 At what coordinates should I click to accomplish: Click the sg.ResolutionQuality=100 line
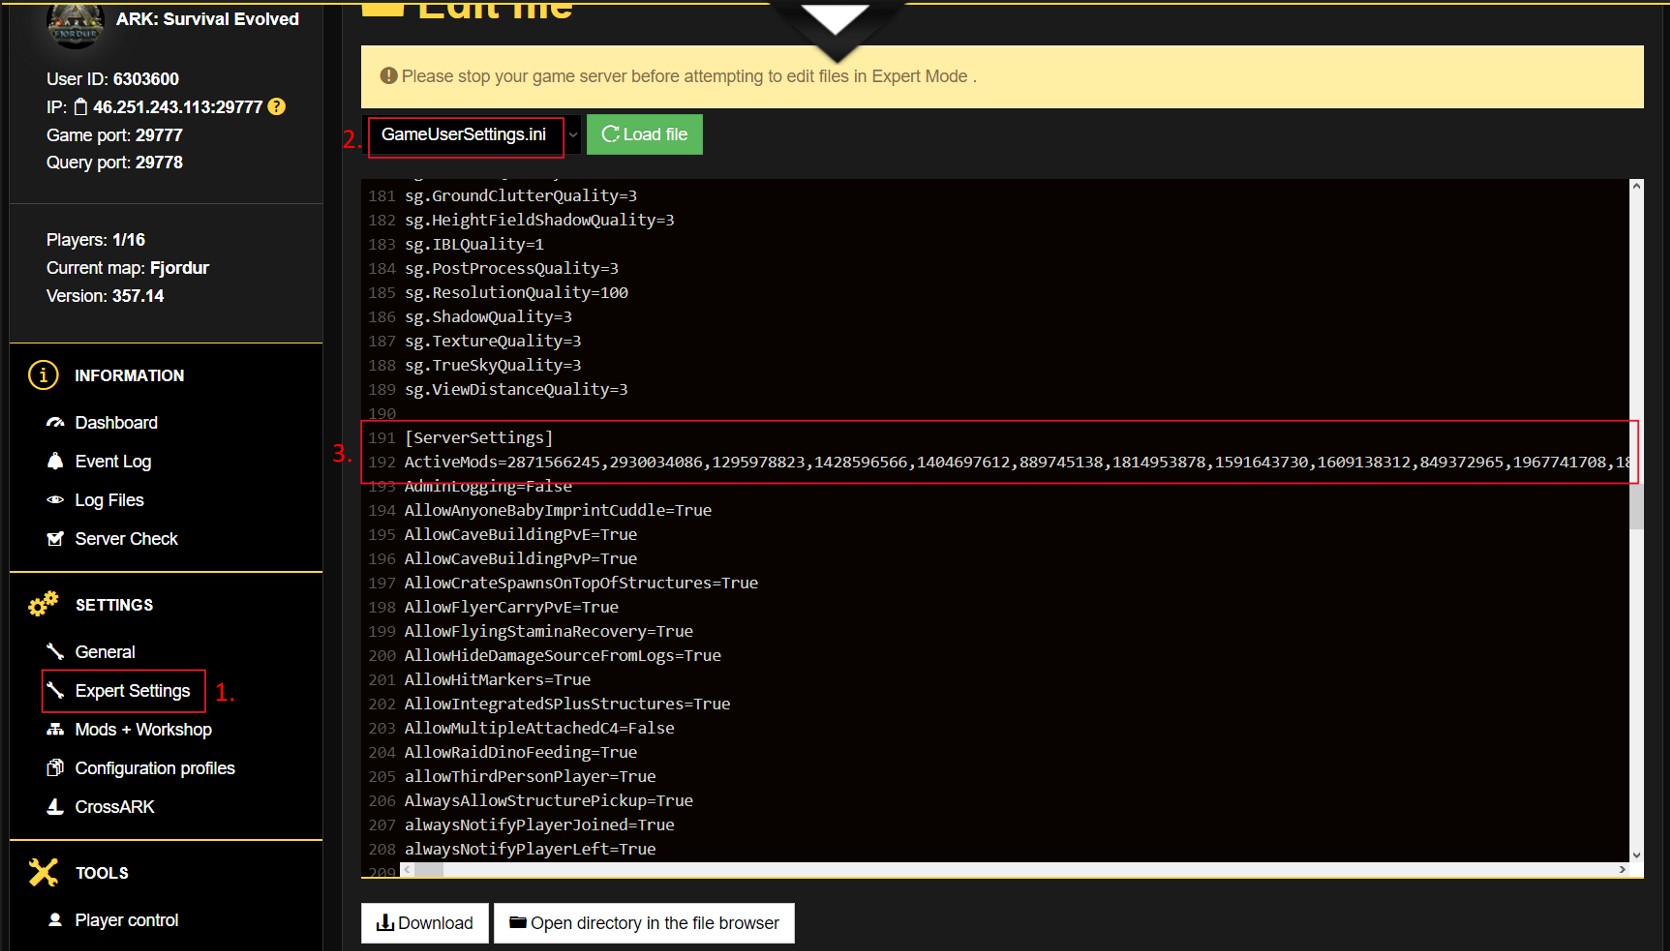tap(516, 293)
